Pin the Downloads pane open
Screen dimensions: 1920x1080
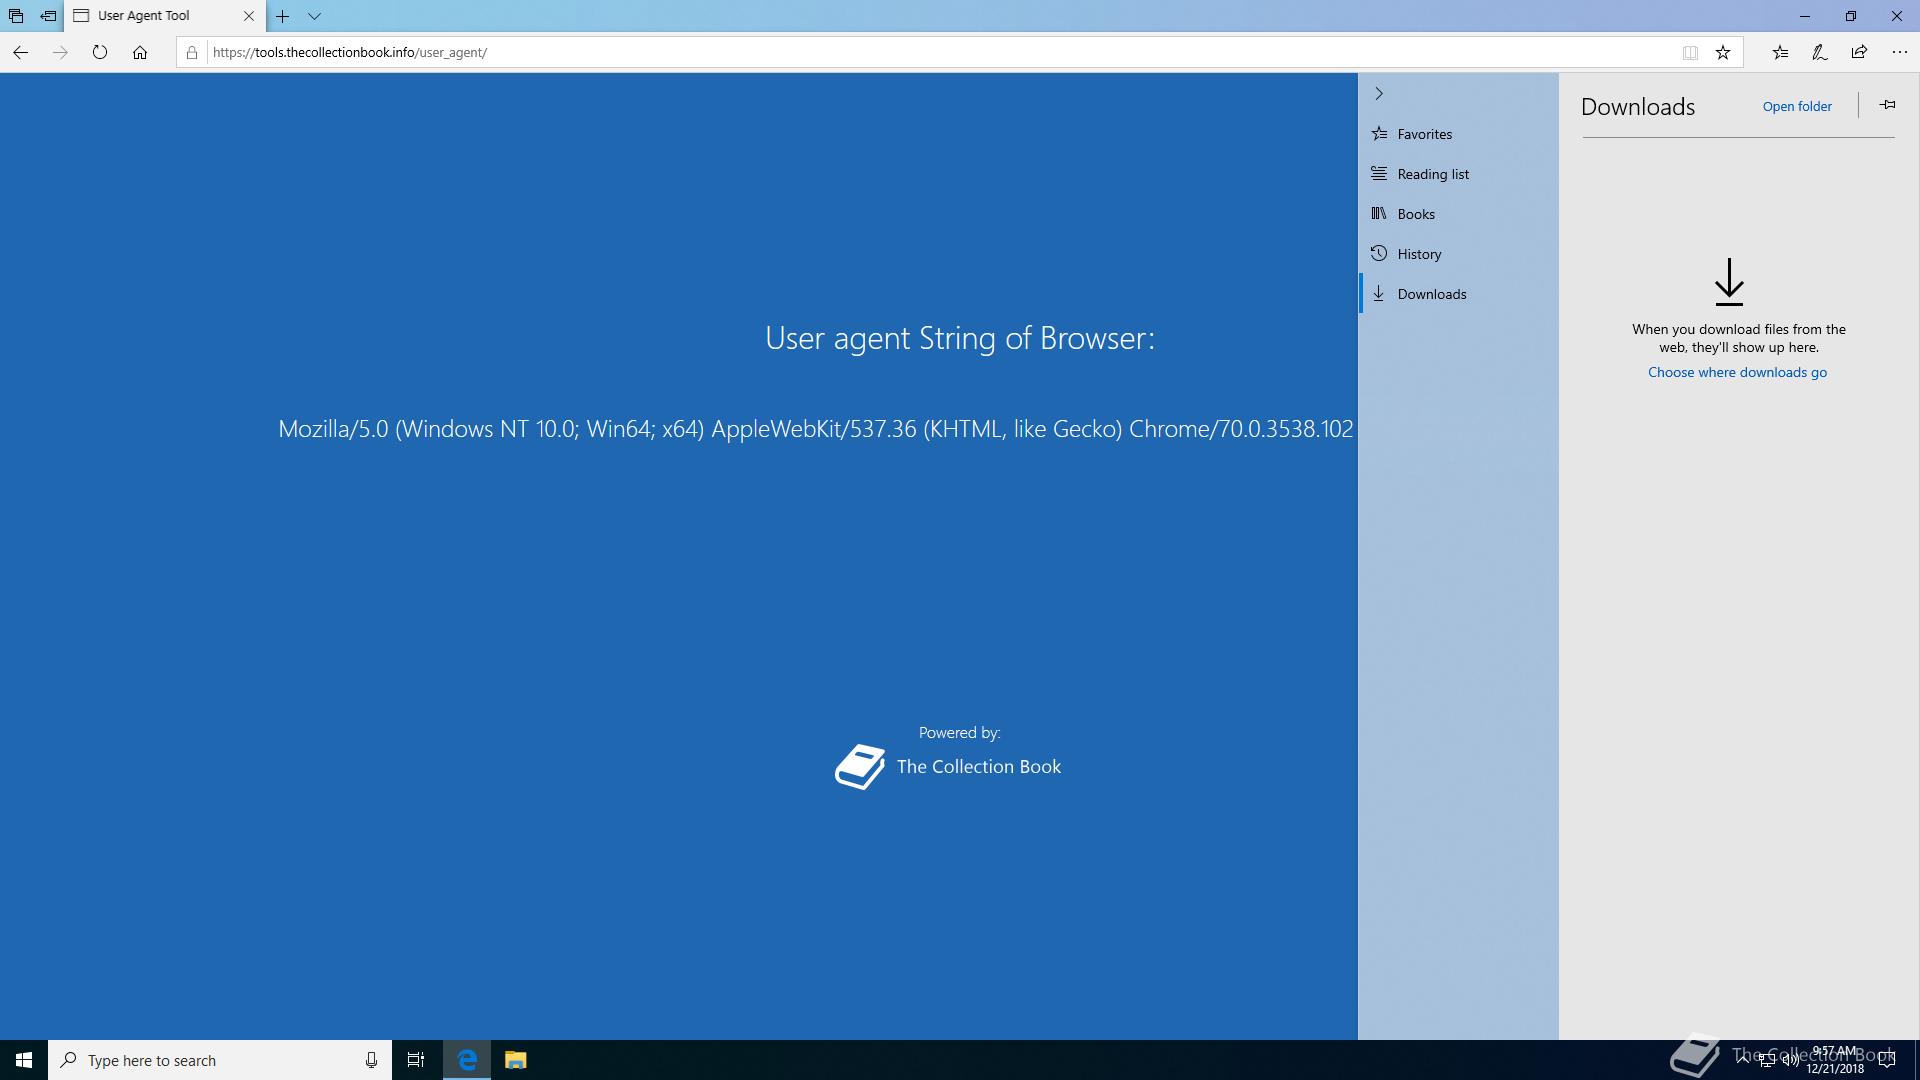[x=1887, y=105]
